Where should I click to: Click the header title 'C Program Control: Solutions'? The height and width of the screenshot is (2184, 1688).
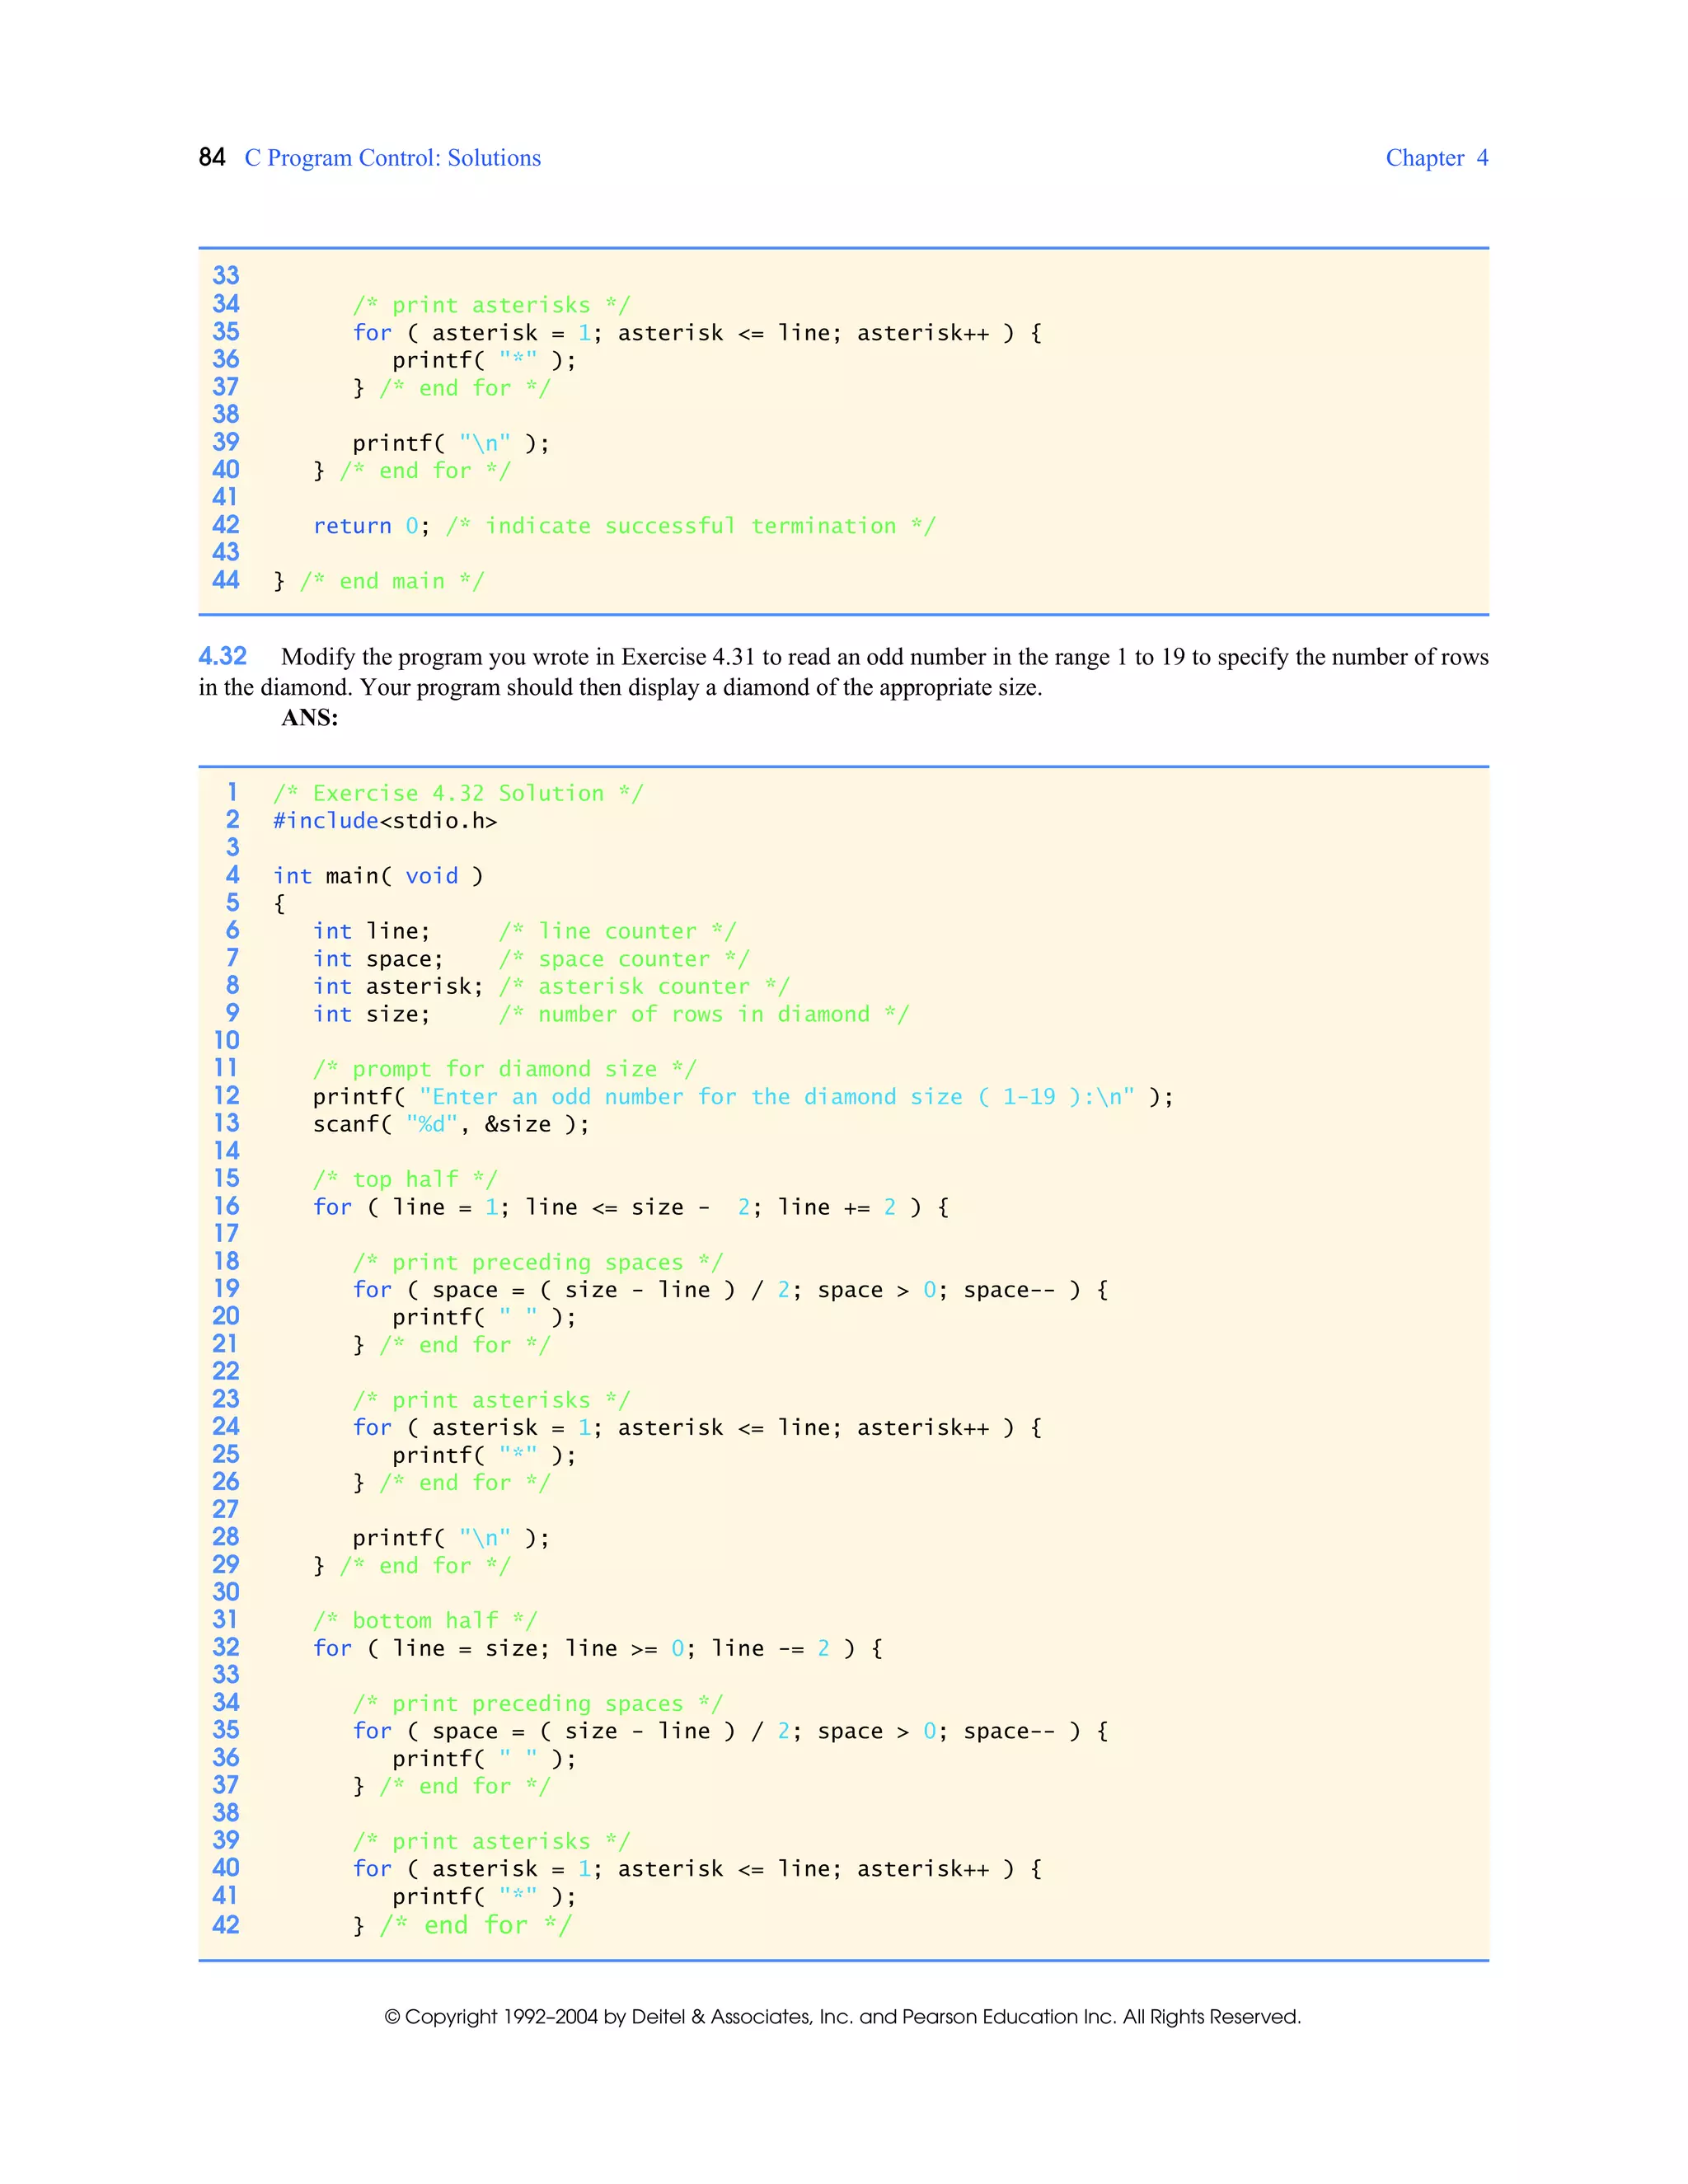[393, 158]
